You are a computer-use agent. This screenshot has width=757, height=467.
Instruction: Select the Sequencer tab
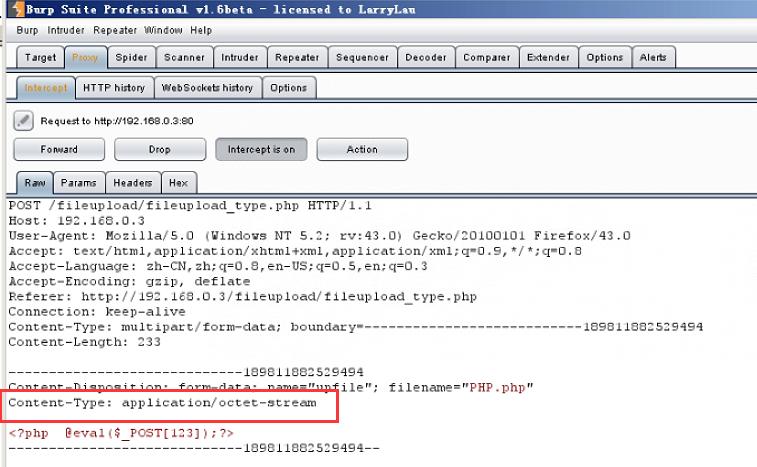(x=363, y=57)
